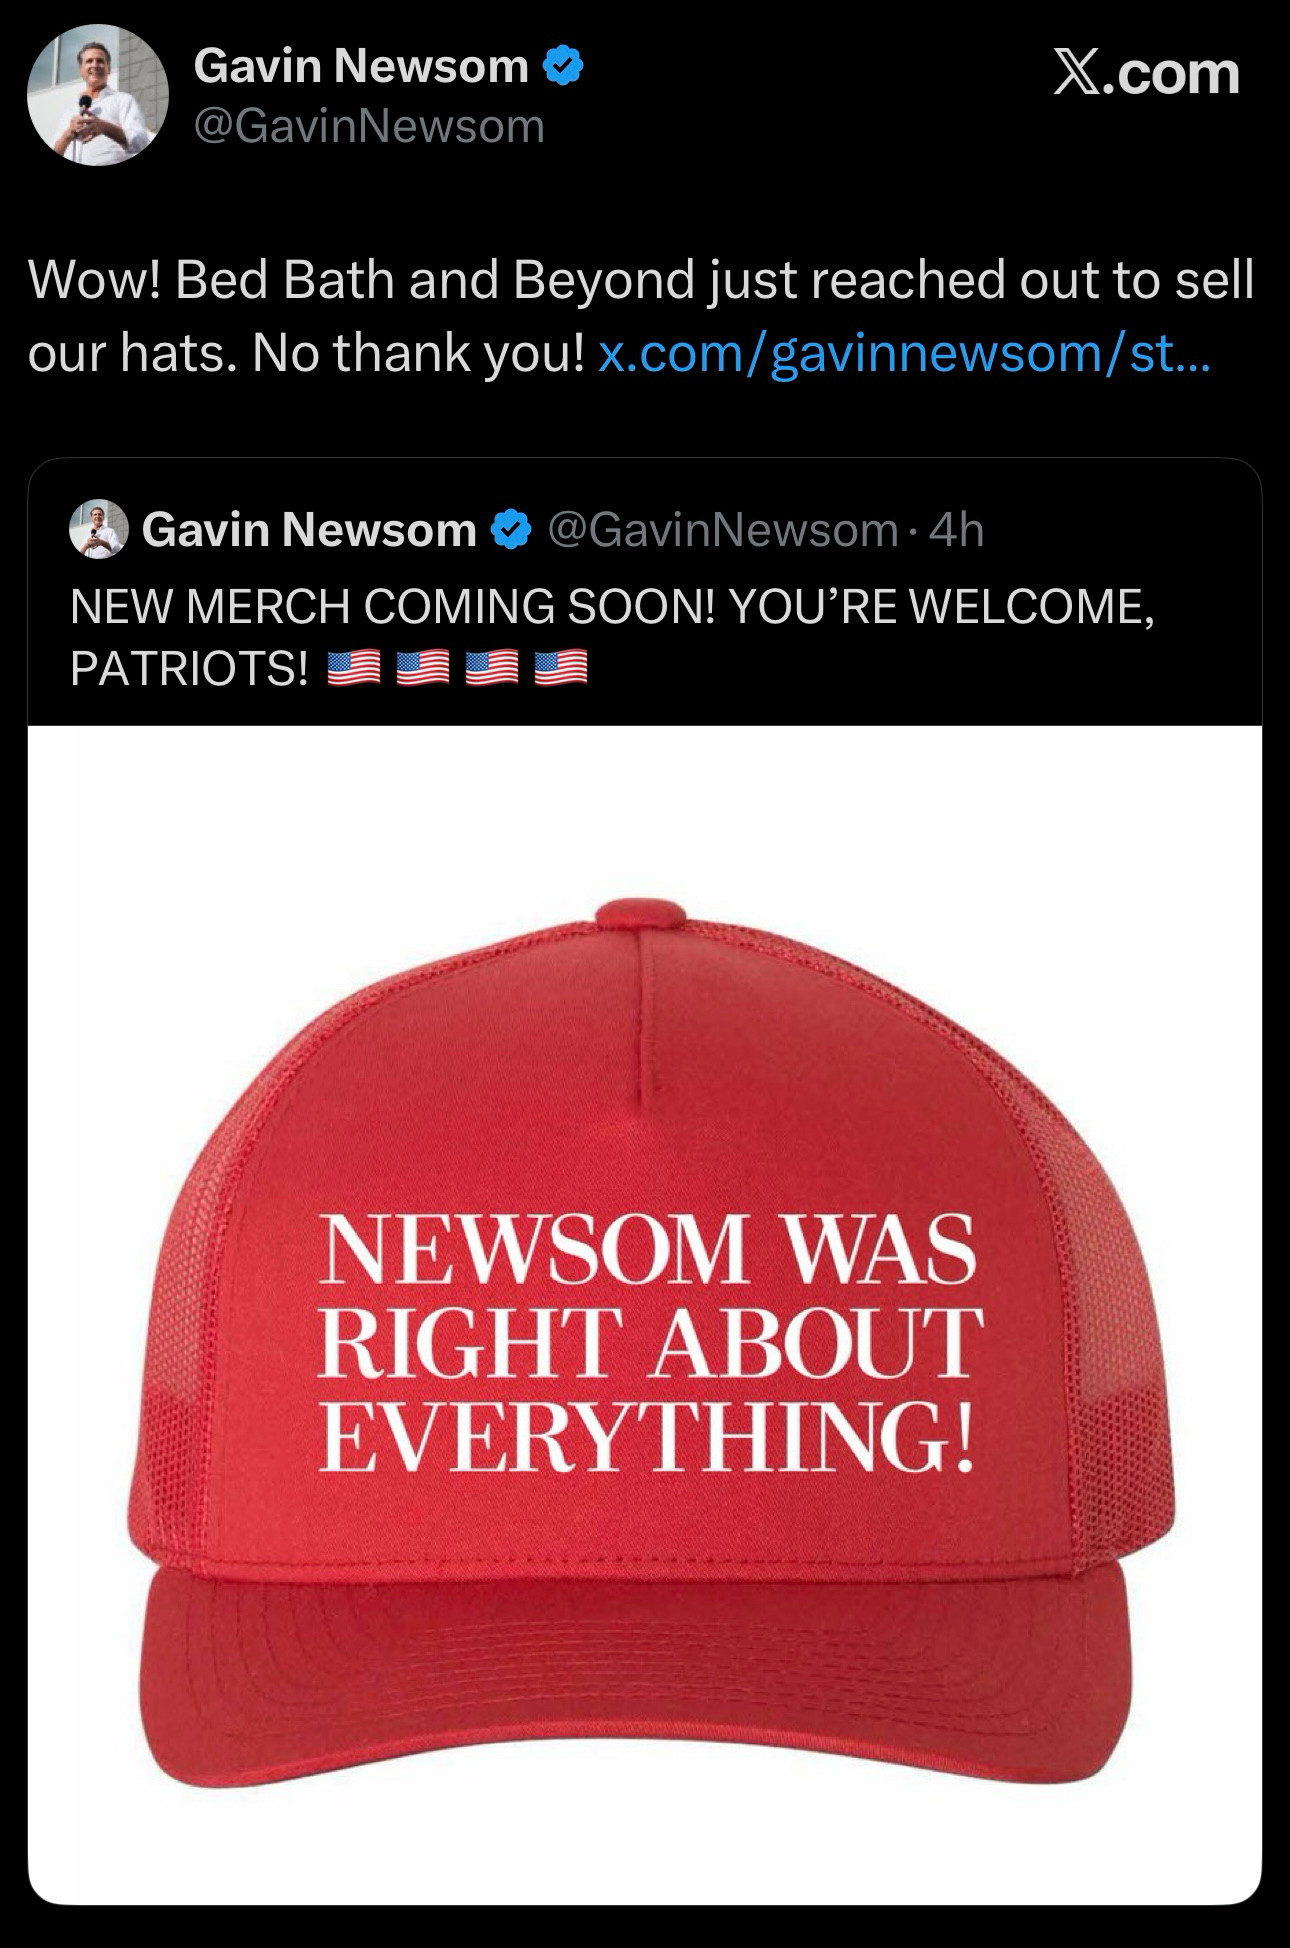Image resolution: width=1290 pixels, height=1948 pixels.
Task: Open the red hat image
Action: 645,1315
